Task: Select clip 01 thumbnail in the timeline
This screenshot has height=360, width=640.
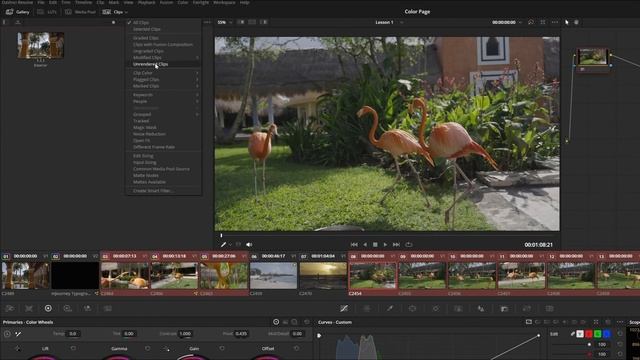Action: [25, 276]
